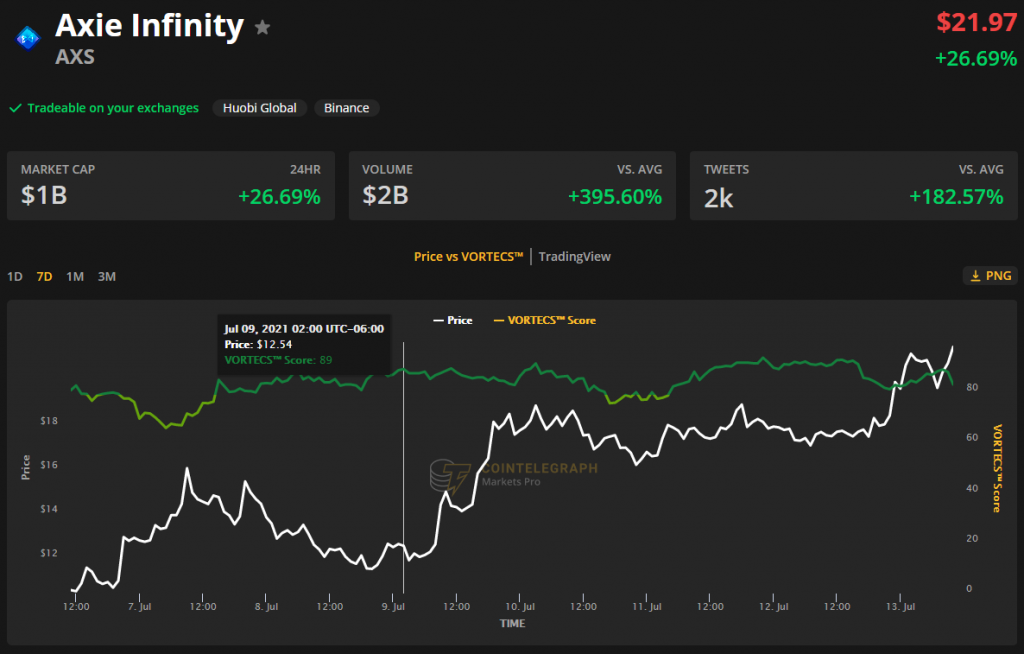
Task: Toggle the Price series in chart legend
Action: coord(452,320)
